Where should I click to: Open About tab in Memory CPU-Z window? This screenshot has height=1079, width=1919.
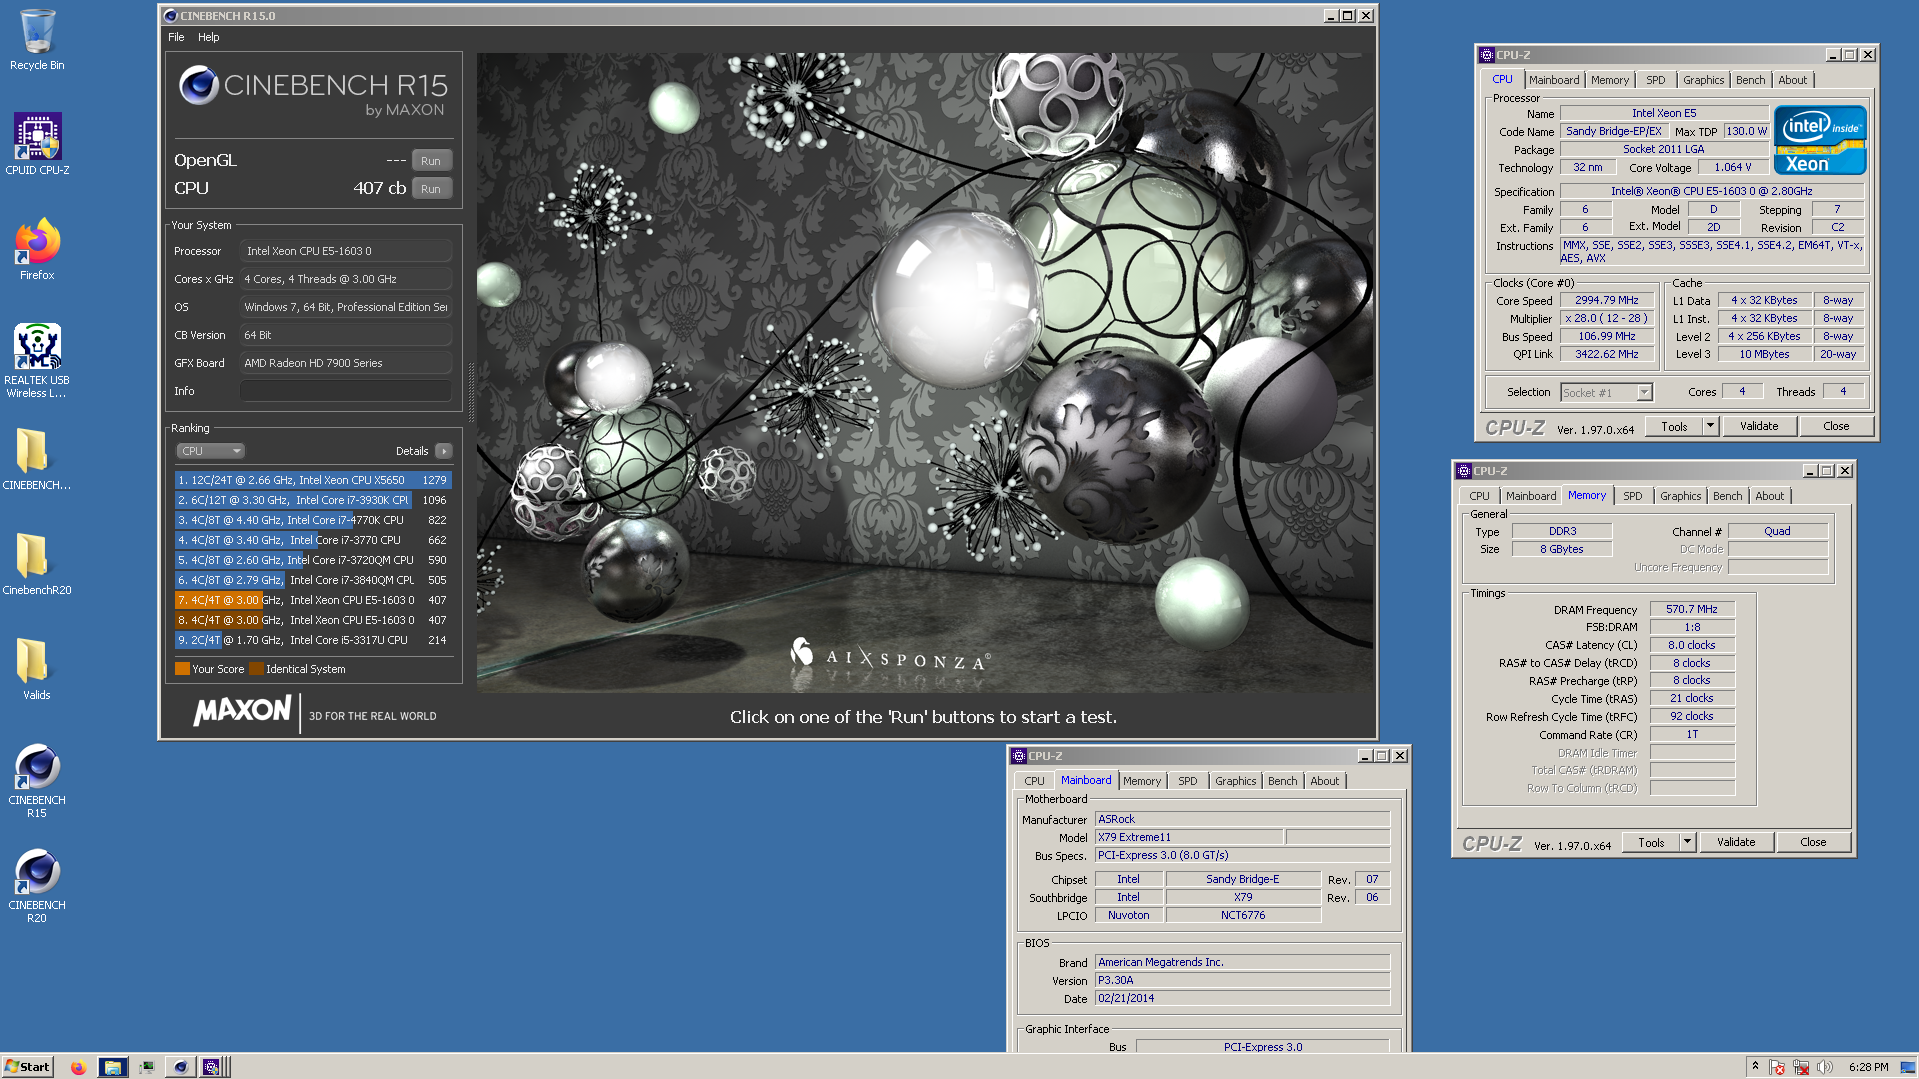click(x=1769, y=496)
